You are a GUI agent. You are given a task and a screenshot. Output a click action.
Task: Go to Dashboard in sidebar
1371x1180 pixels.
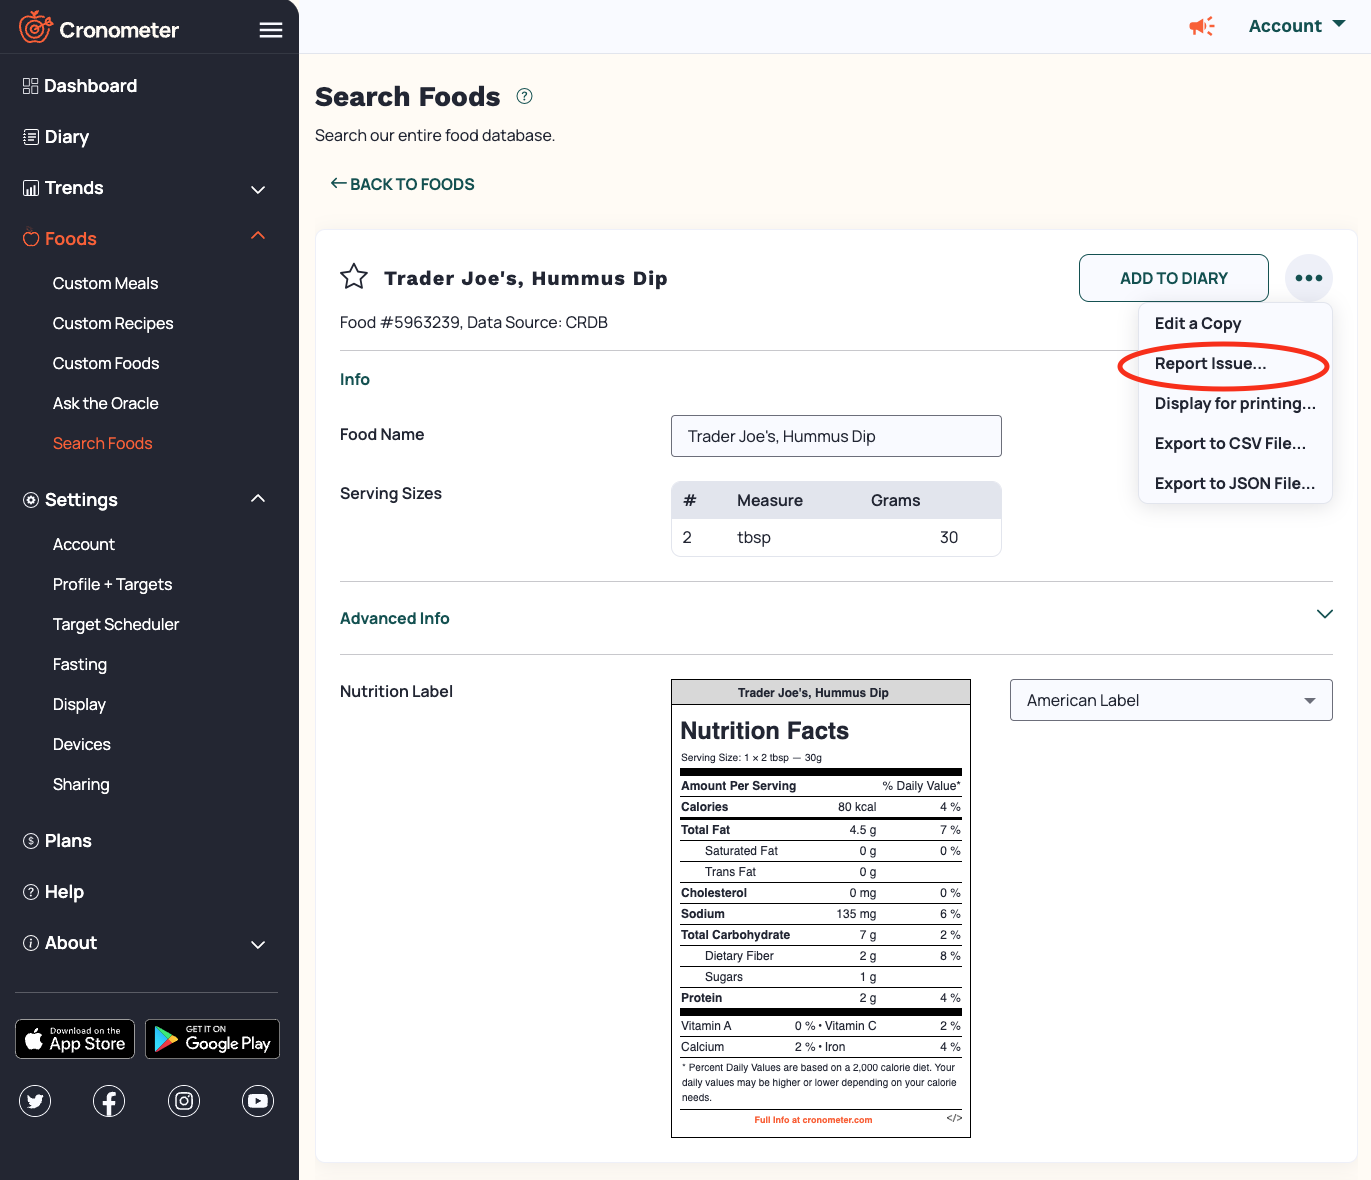[91, 86]
